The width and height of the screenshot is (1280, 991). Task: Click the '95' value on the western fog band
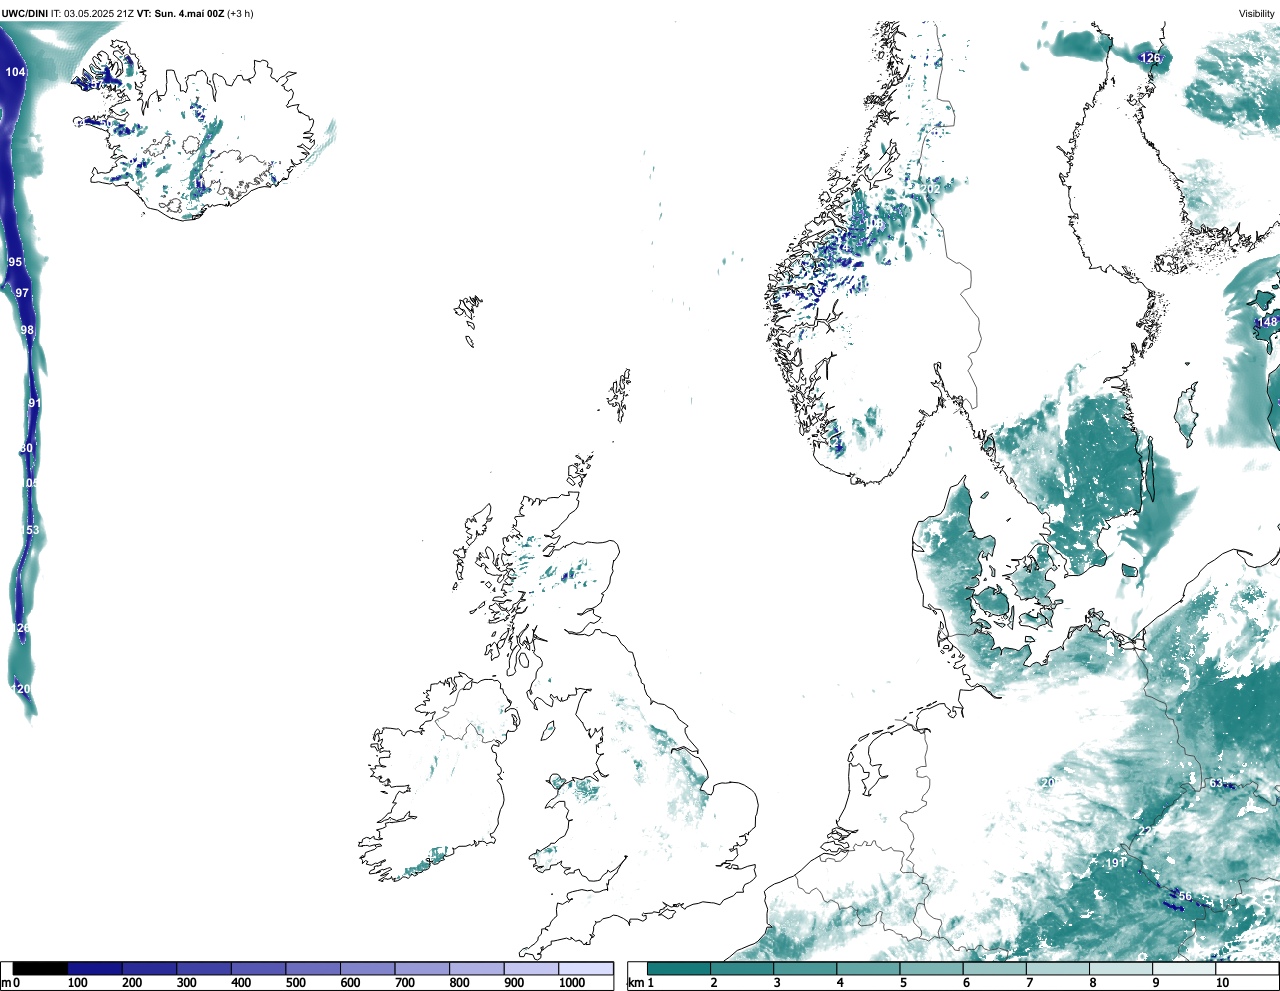point(15,262)
